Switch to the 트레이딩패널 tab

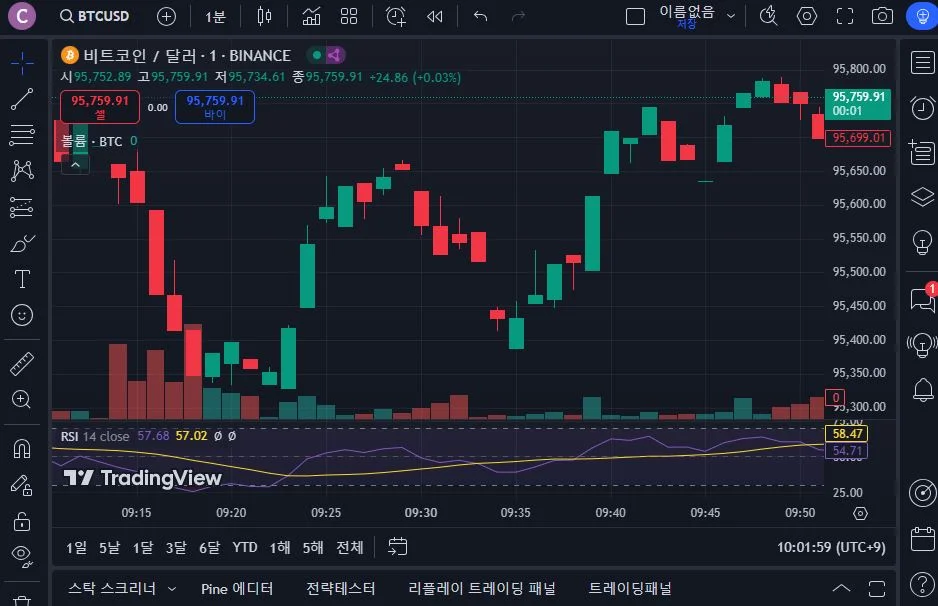tap(629, 589)
